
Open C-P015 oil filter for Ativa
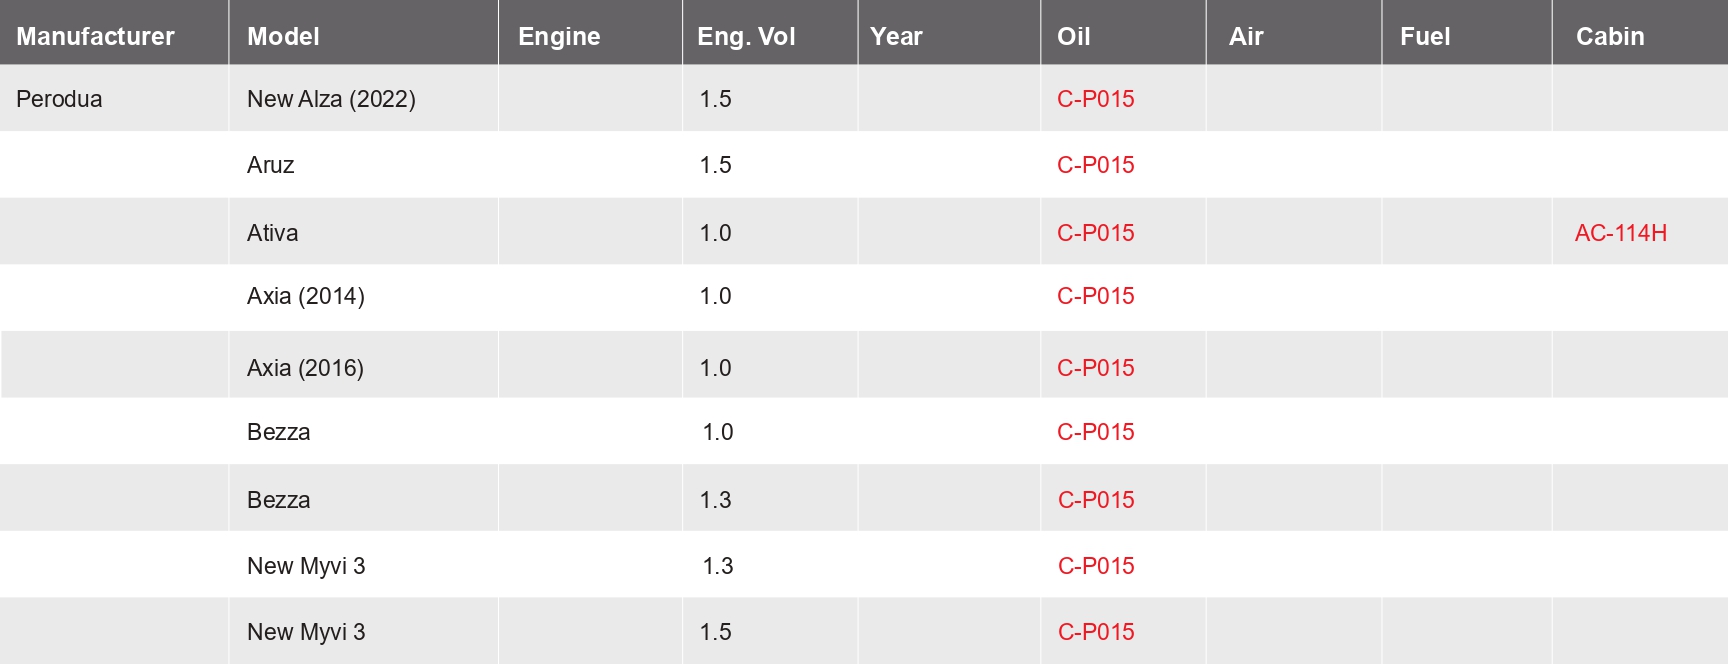[x=1095, y=233]
